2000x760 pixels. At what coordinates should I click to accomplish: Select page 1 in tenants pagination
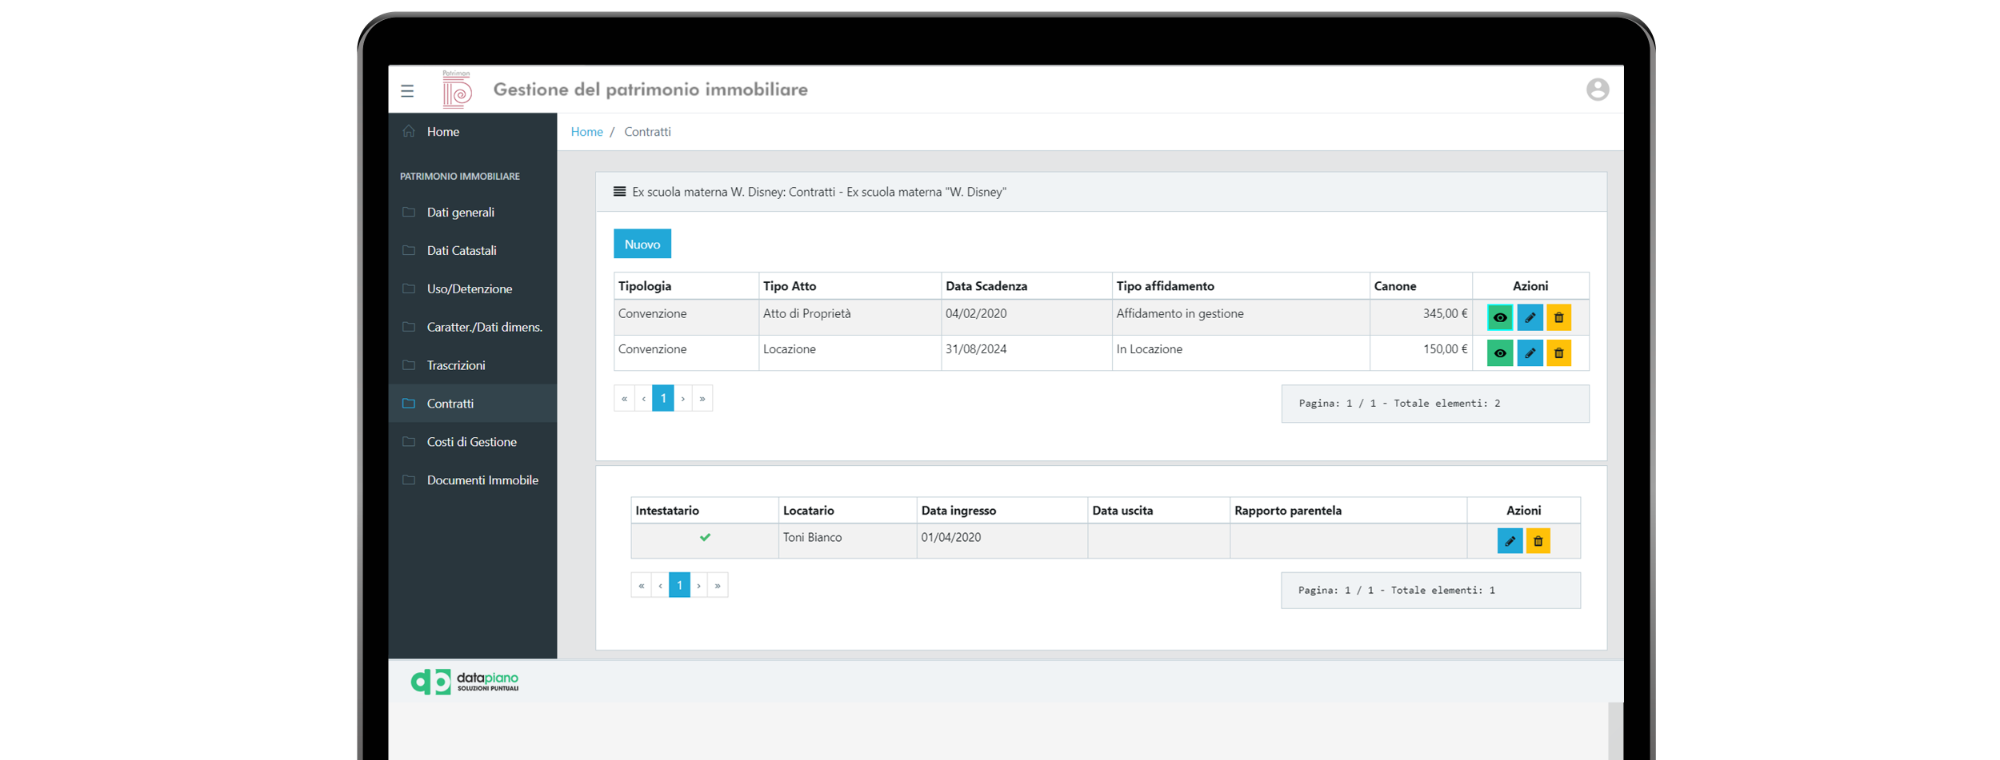679,586
